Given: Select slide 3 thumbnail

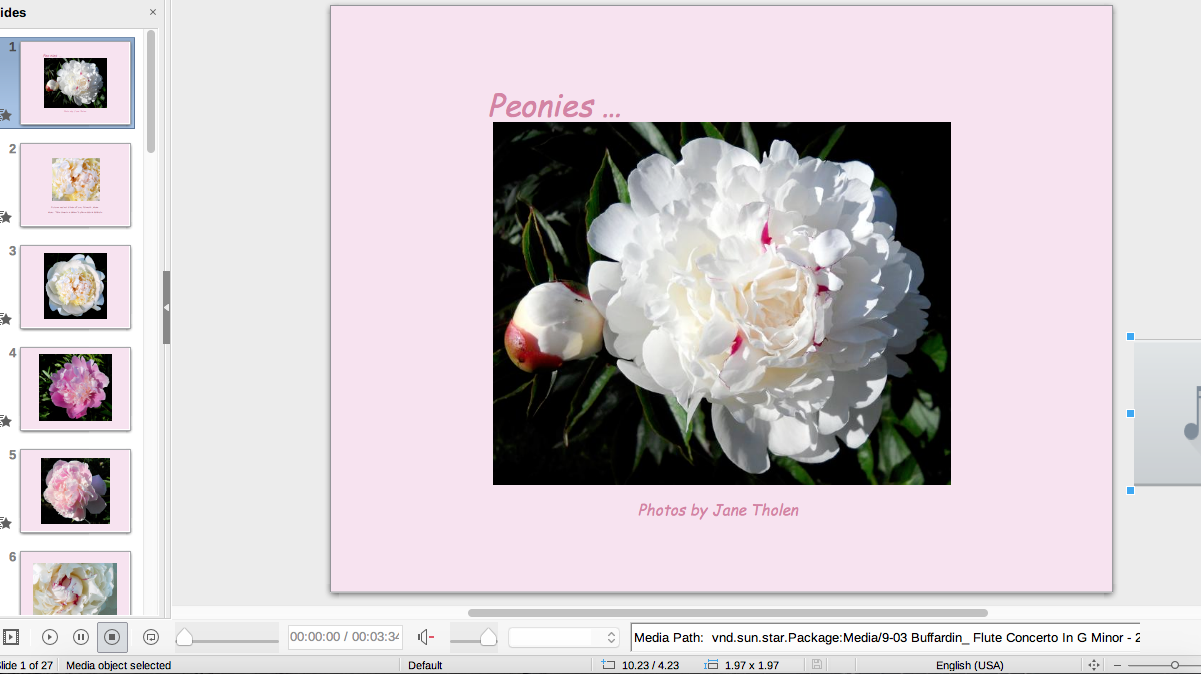Looking at the screenshot, I should click(76, 287).
